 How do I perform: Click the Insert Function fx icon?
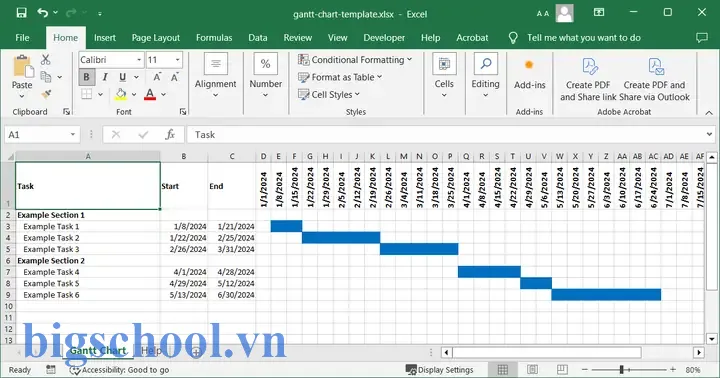click(170, 135)
